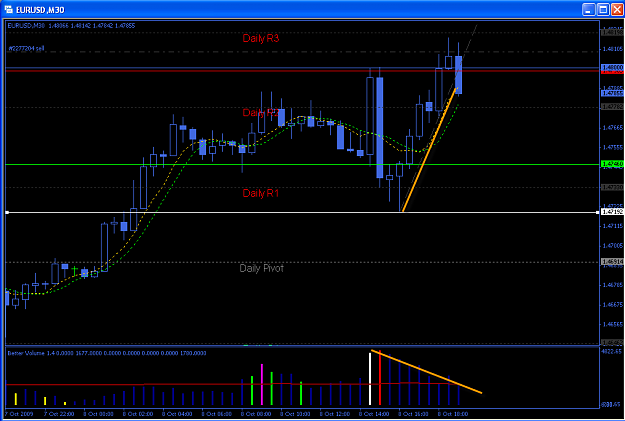Select the orange trendline on the price chart
Image resolution: width=625 pixels, height=421 pixels.
429,150
